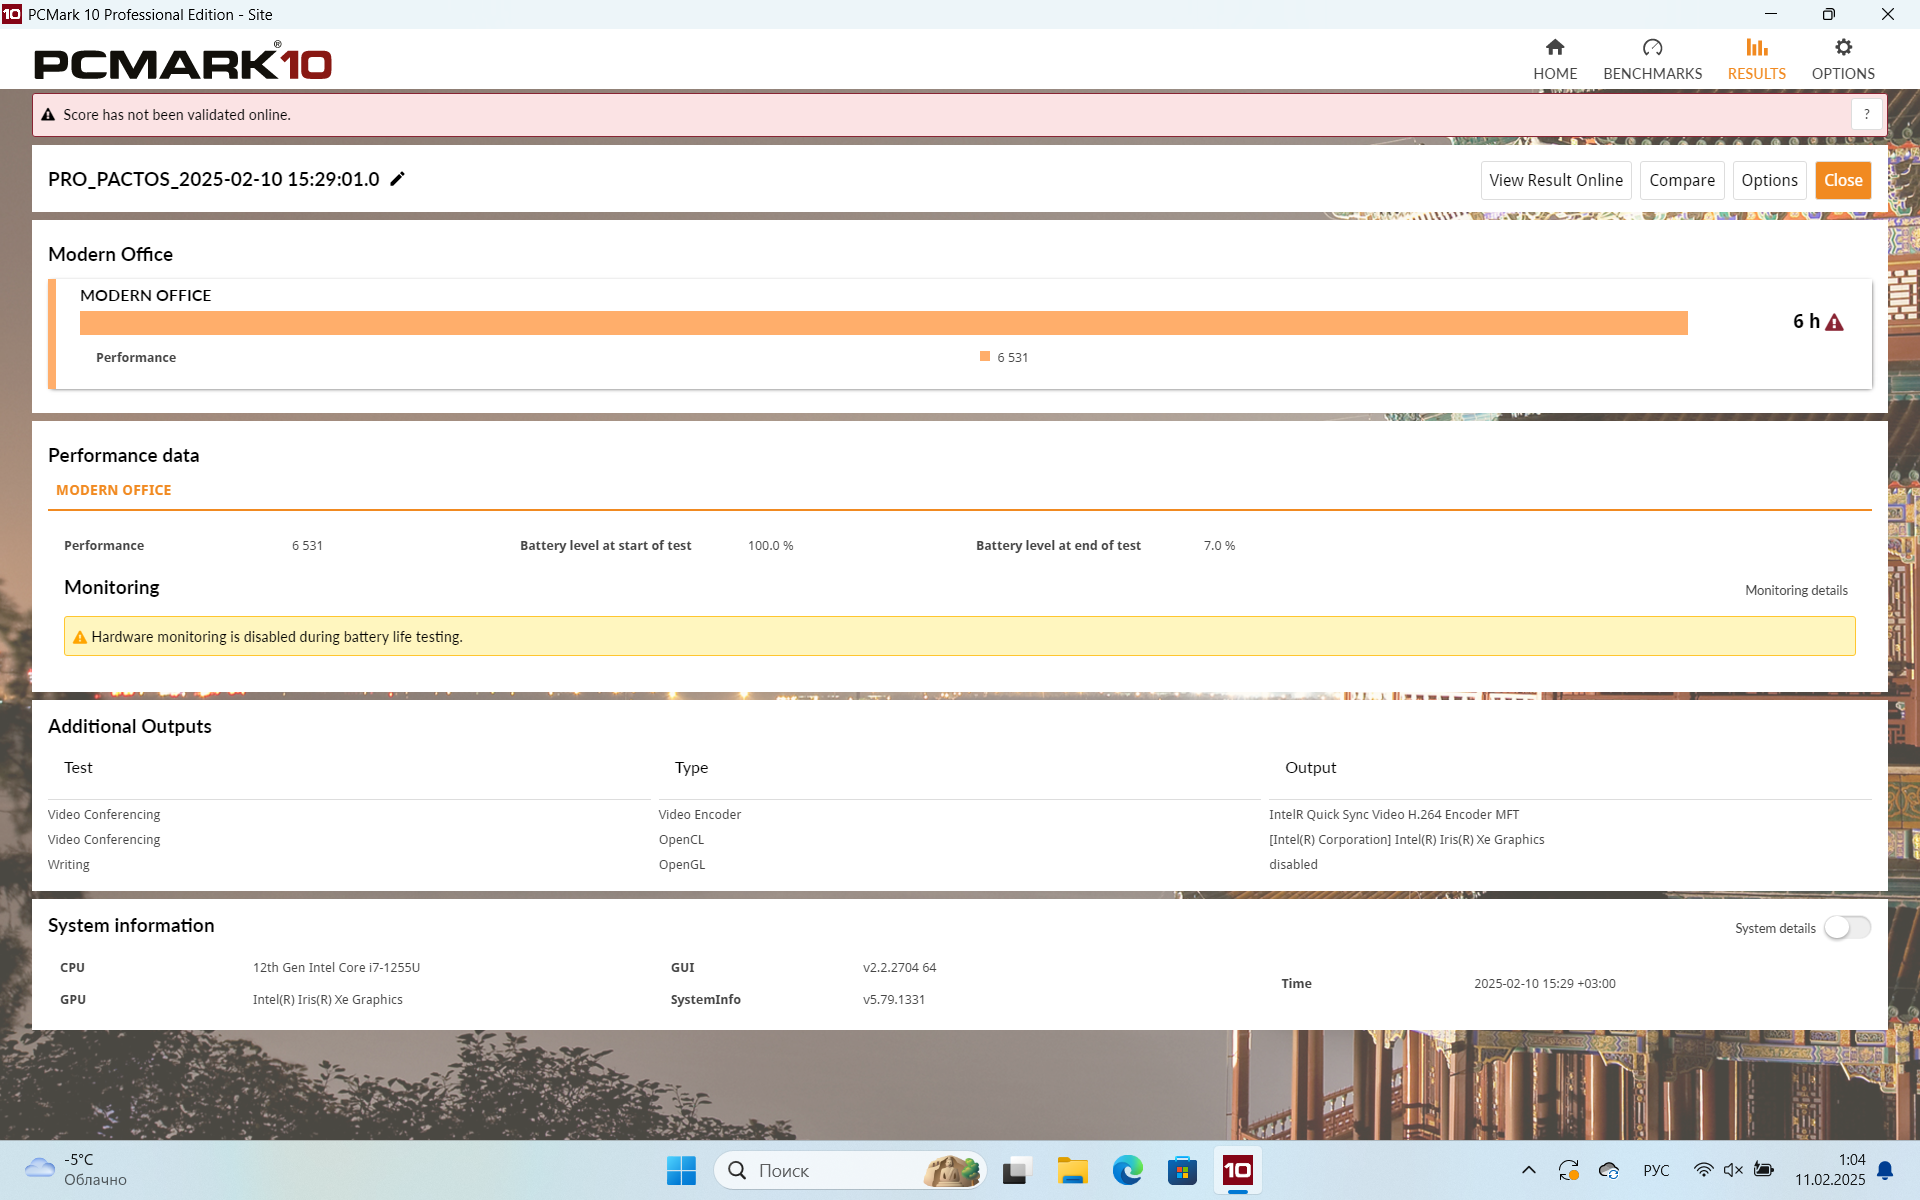Open the Options gear icon

click(1842, 48)
